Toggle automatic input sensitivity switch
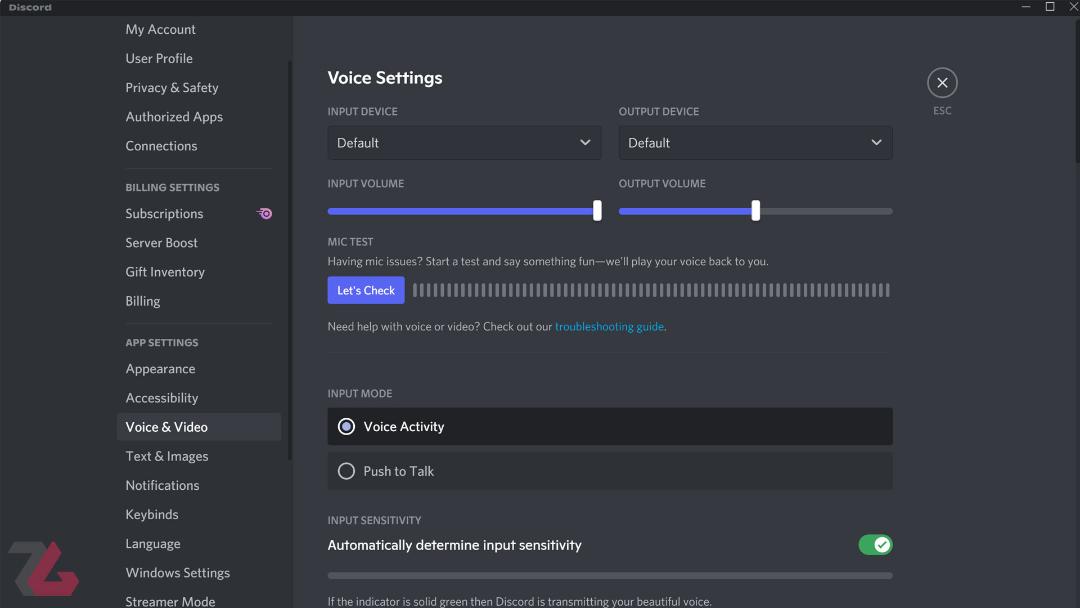 (875, 545)
